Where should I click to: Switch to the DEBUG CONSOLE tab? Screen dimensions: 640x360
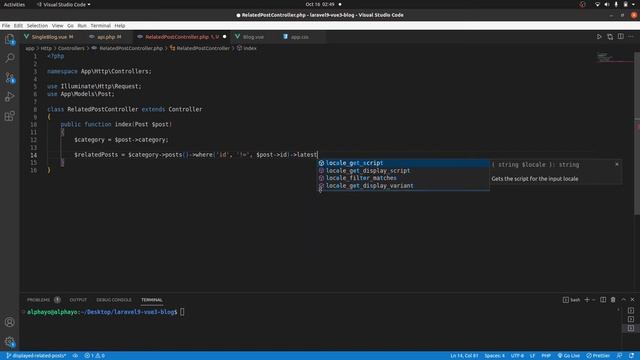[114, 300]
